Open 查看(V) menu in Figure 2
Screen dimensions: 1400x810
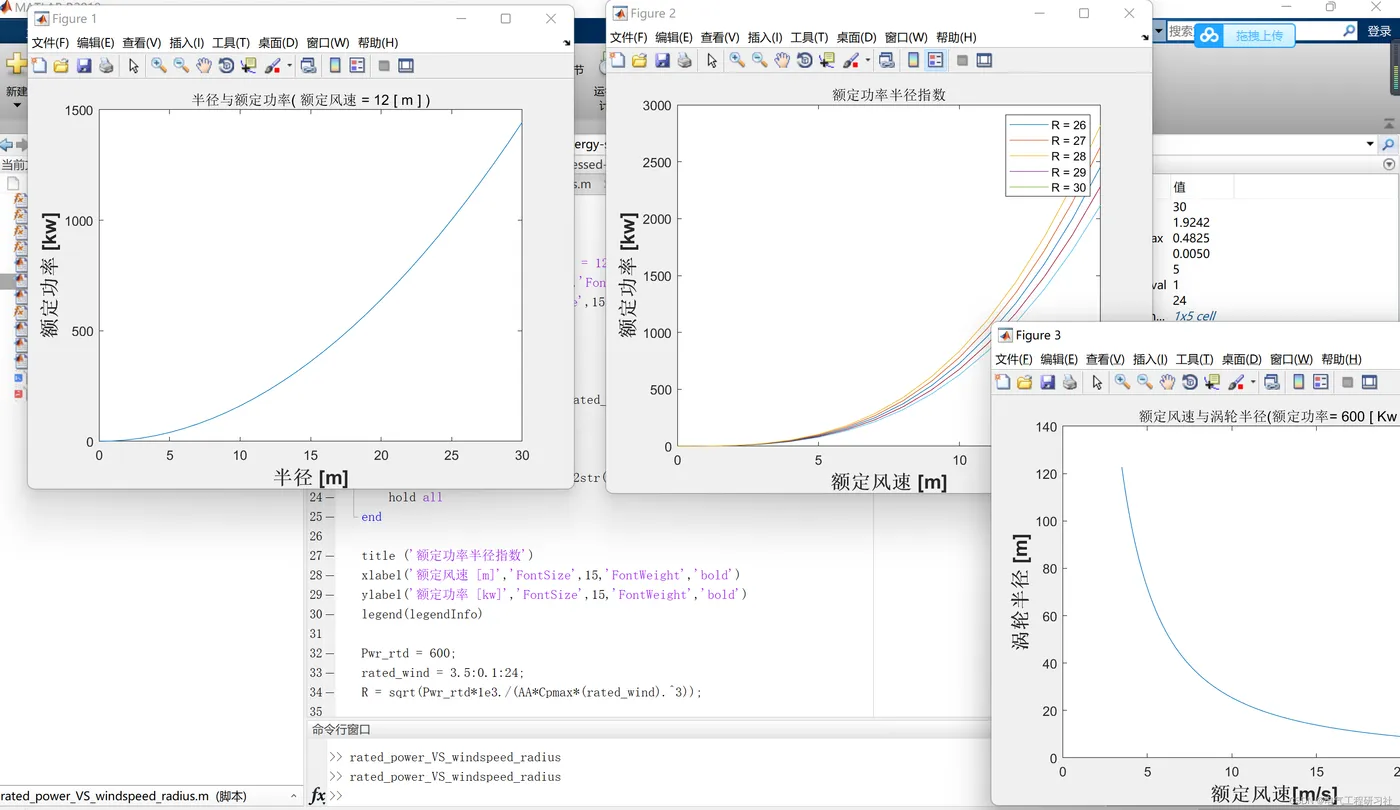720,37
